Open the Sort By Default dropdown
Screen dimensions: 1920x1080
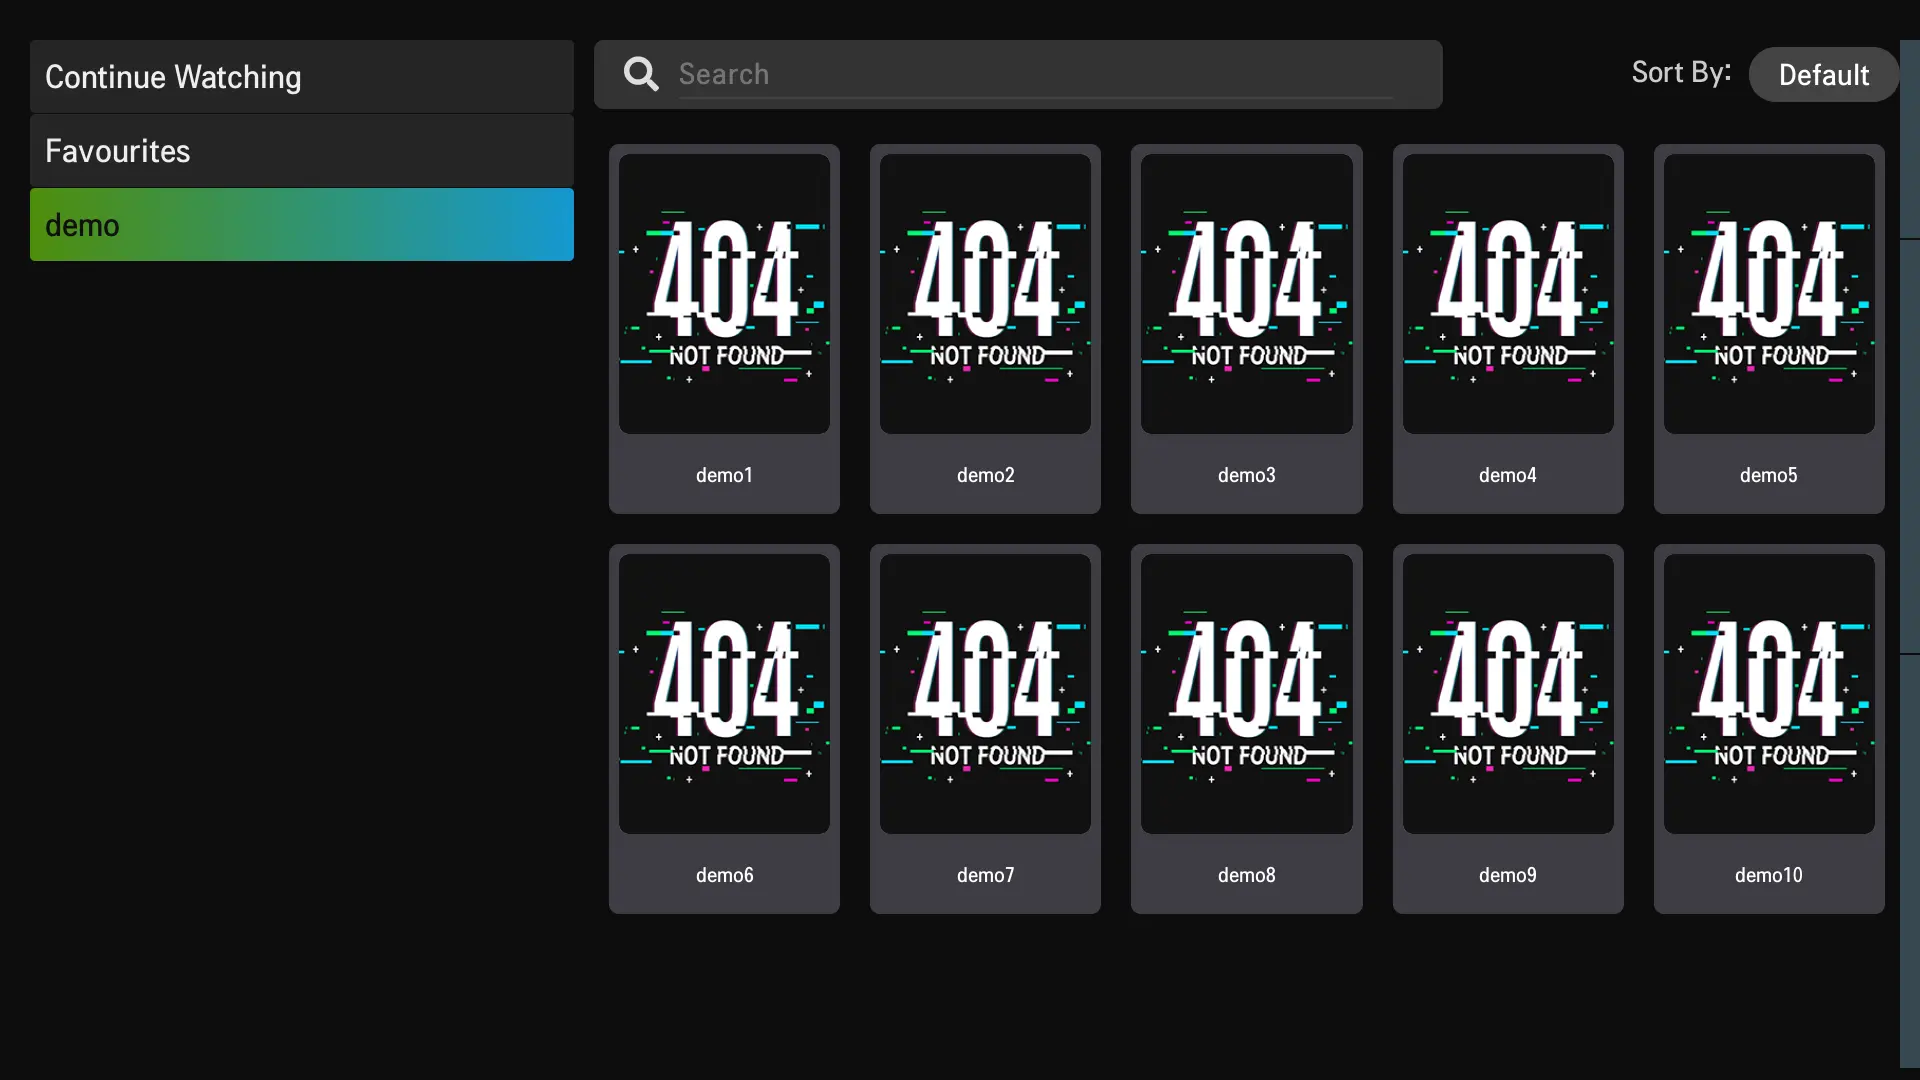1823,75
